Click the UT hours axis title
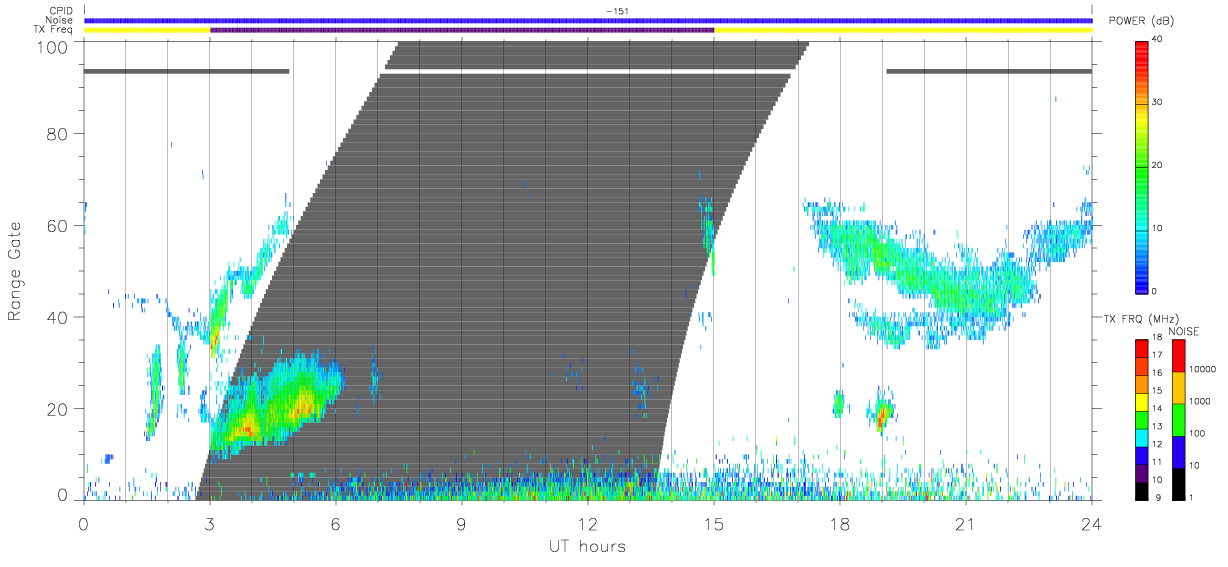 tap(587, 546)
